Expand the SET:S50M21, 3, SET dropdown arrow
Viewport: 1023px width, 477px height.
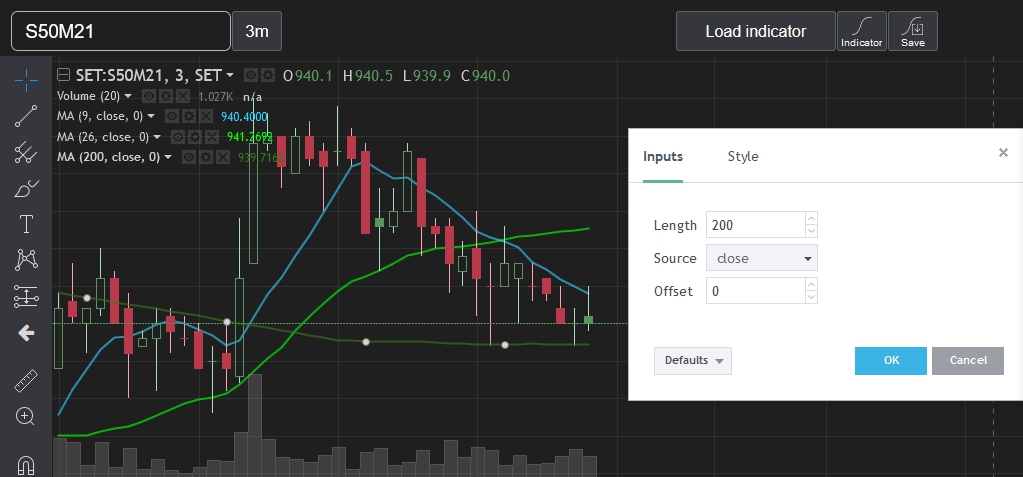[x=230, y=76]
